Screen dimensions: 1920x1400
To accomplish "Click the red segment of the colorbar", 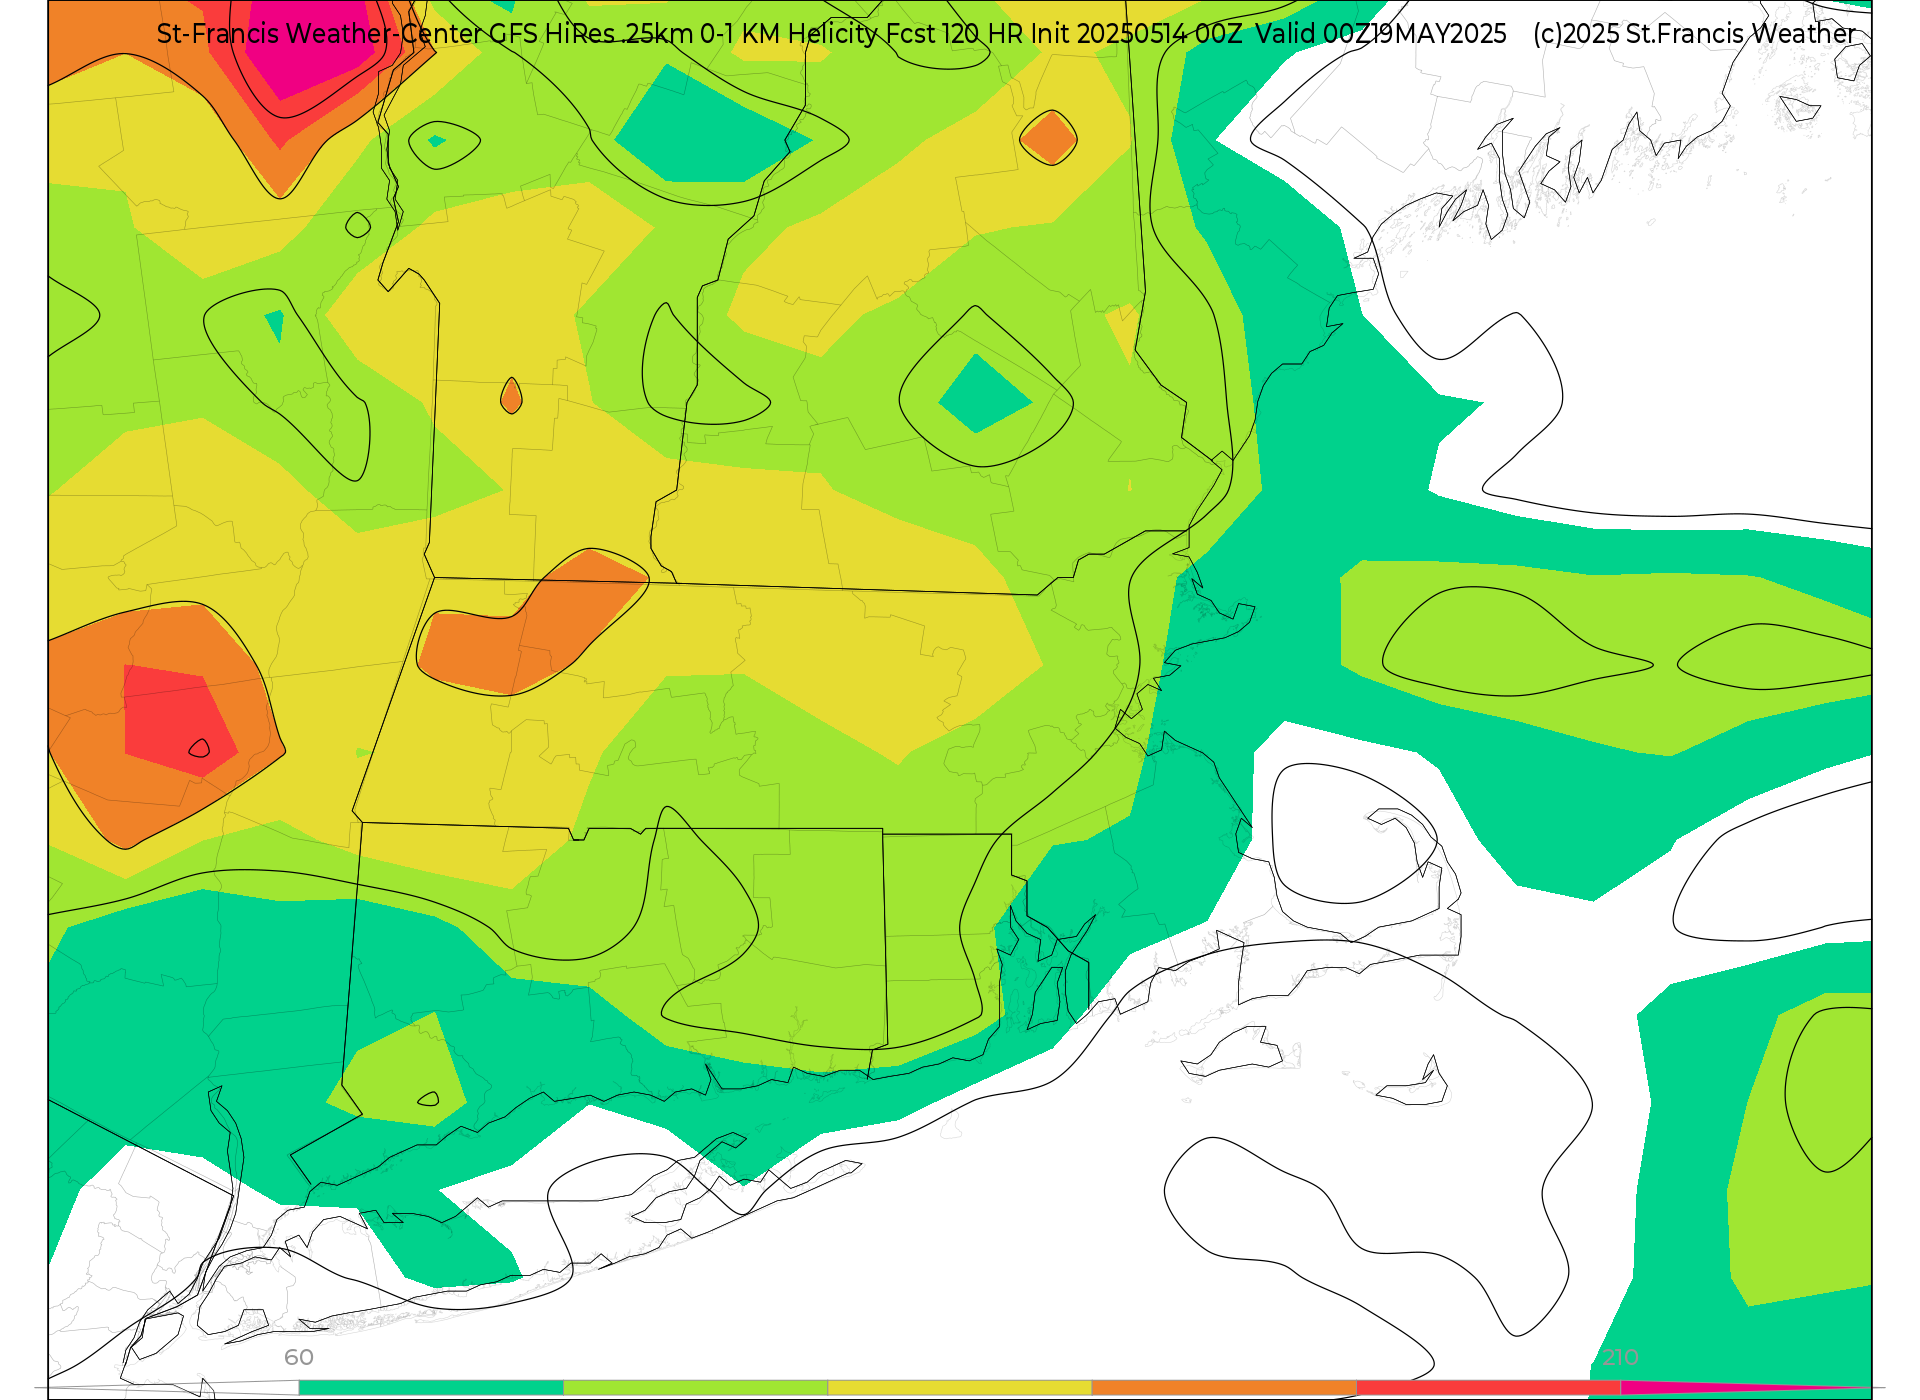I will pos(1489,1387).
